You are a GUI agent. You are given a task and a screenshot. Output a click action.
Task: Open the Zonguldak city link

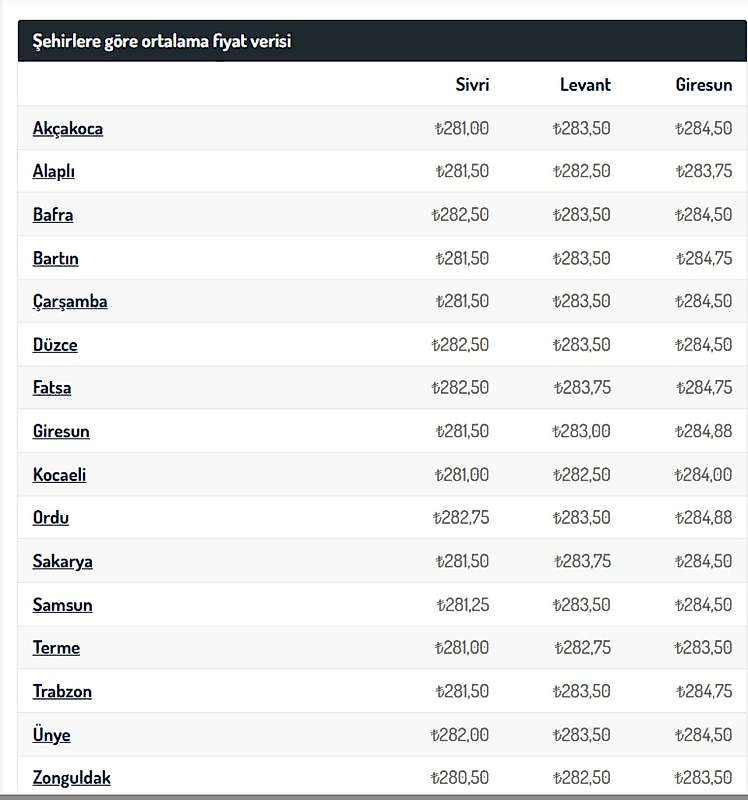(x=72, y=778)
